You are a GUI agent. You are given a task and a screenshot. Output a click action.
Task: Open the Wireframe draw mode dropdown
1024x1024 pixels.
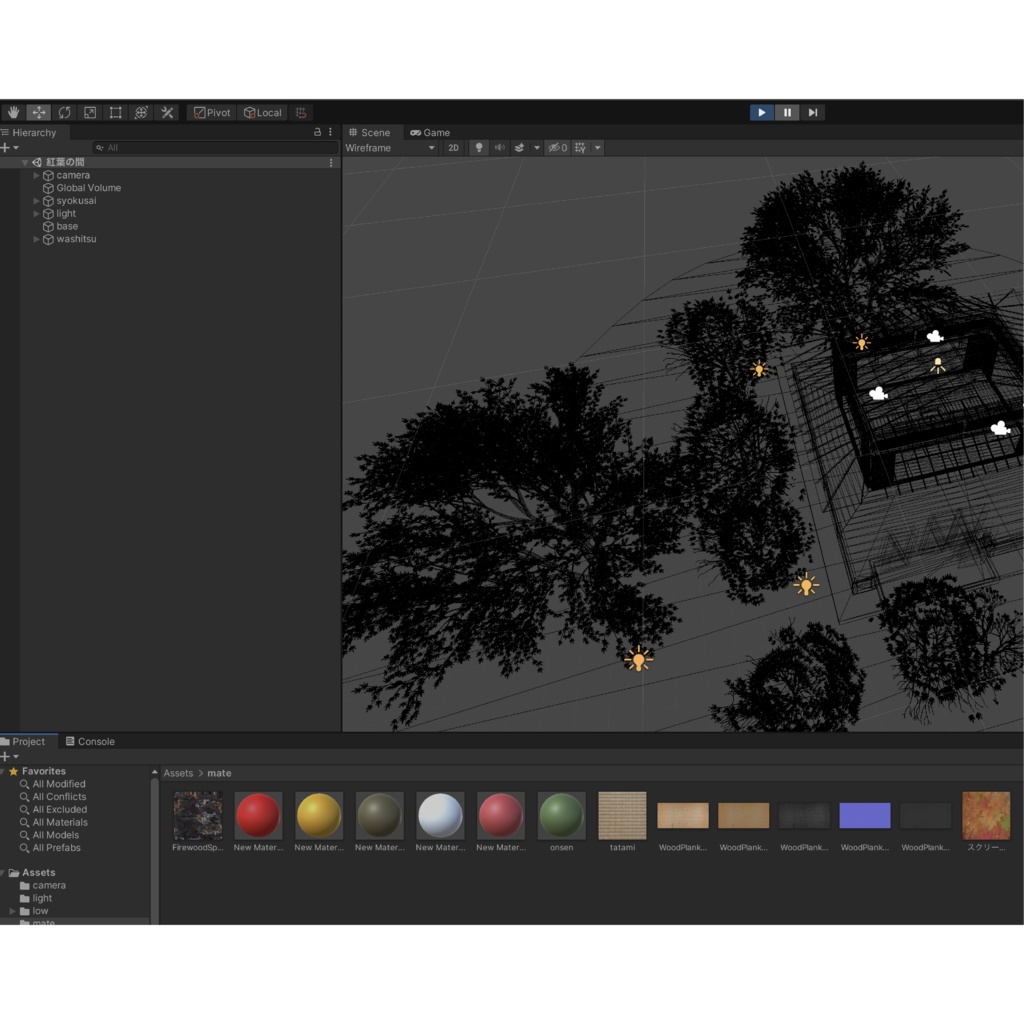point(390,148)
